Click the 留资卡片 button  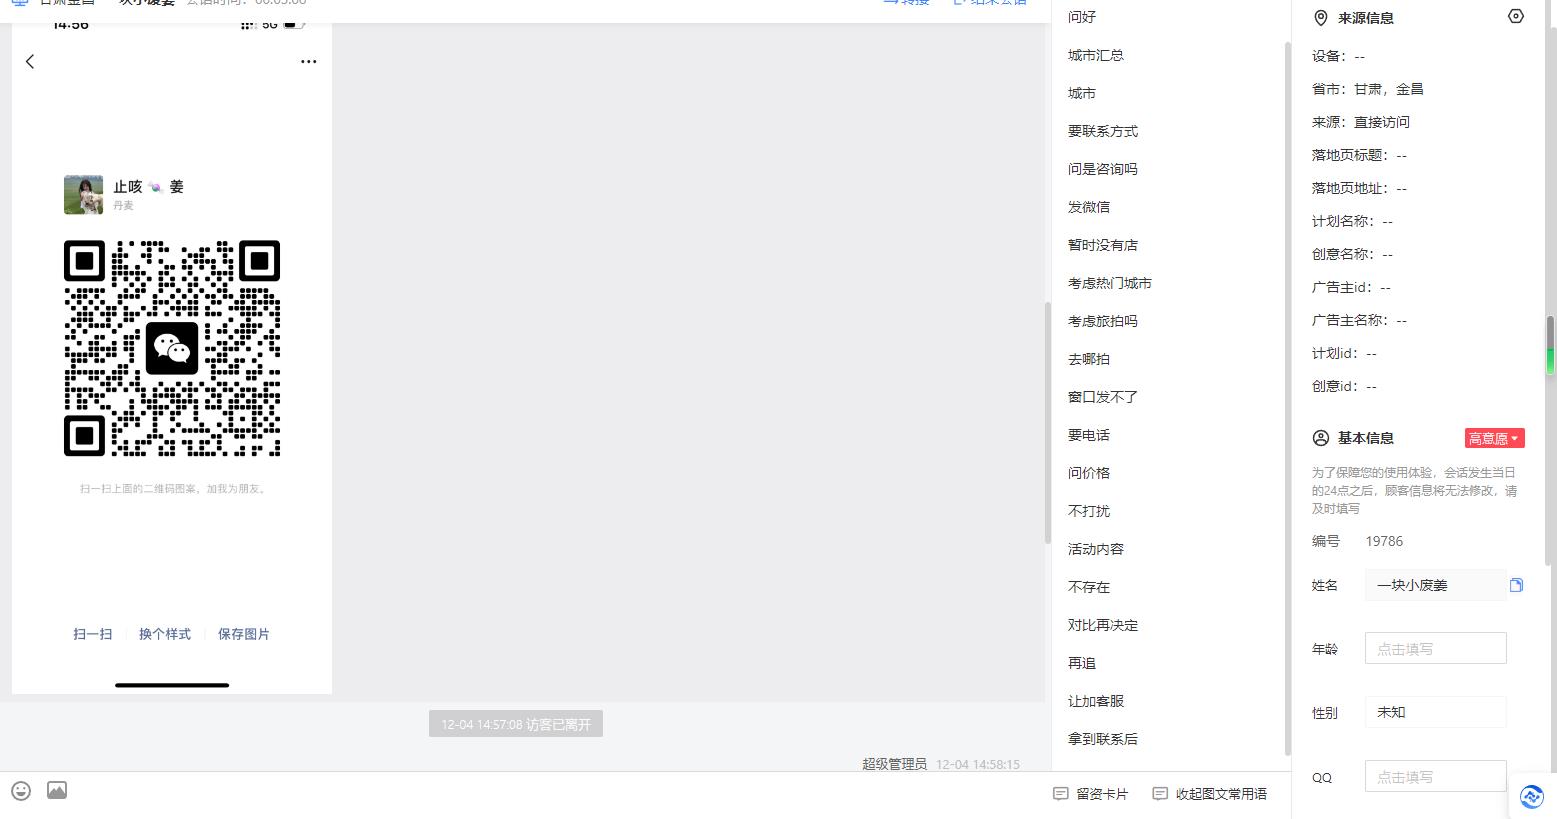click(x=1091, y=794)
